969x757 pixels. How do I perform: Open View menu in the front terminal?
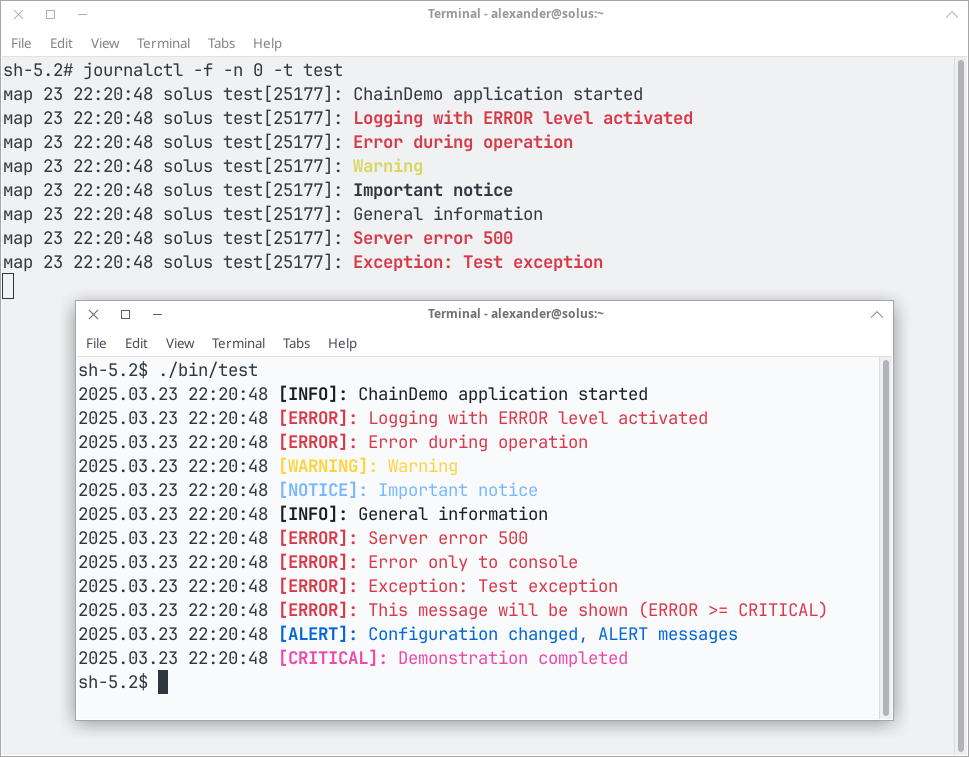coord(180,343)
